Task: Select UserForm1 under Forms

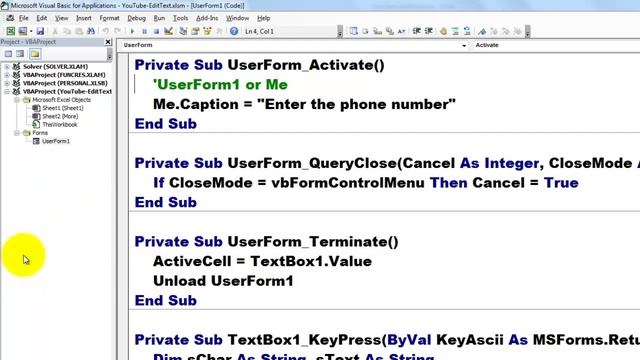Action: coord(56,141)
